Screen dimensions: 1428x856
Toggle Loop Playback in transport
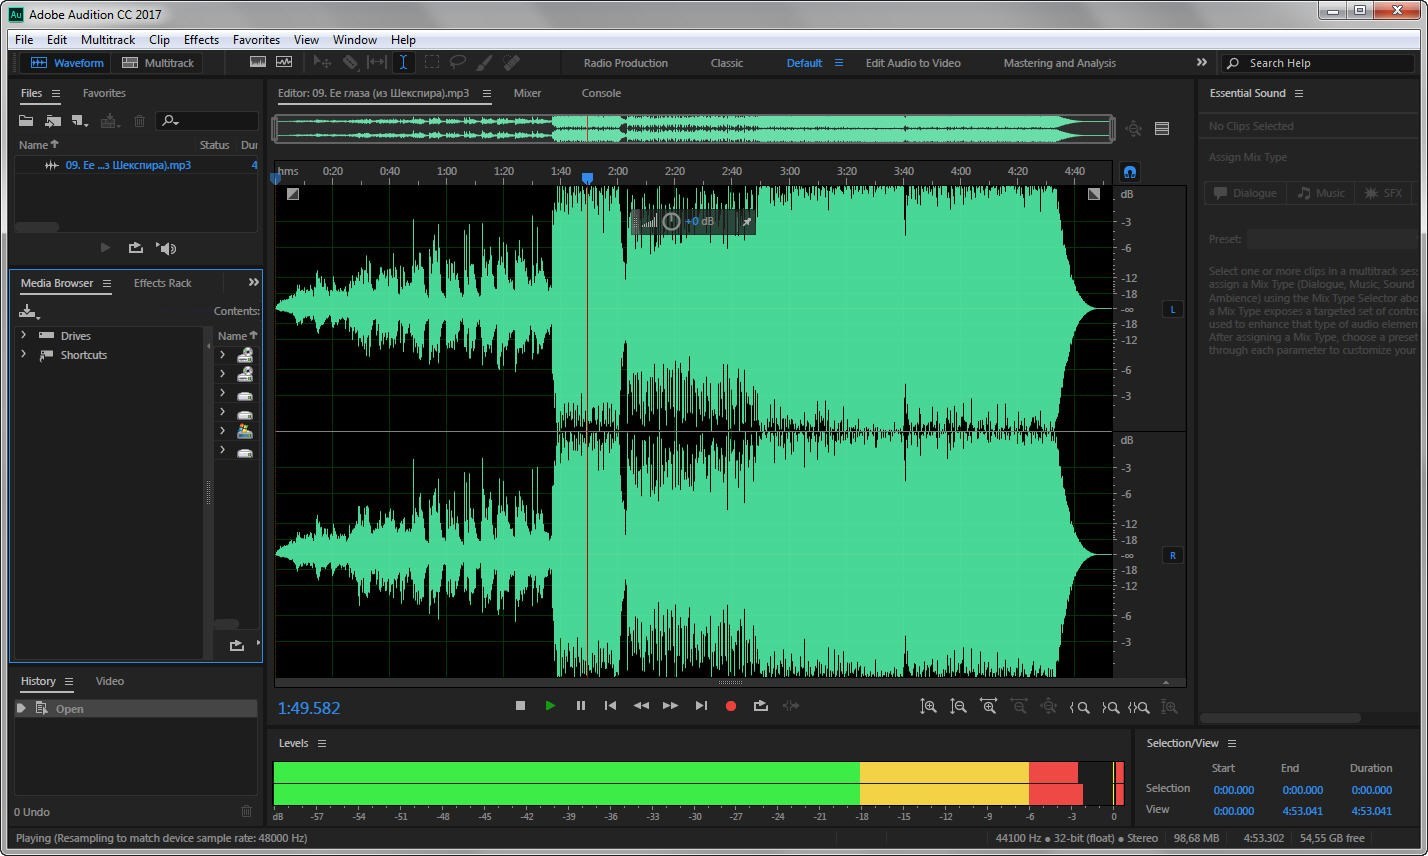point(760,706)
